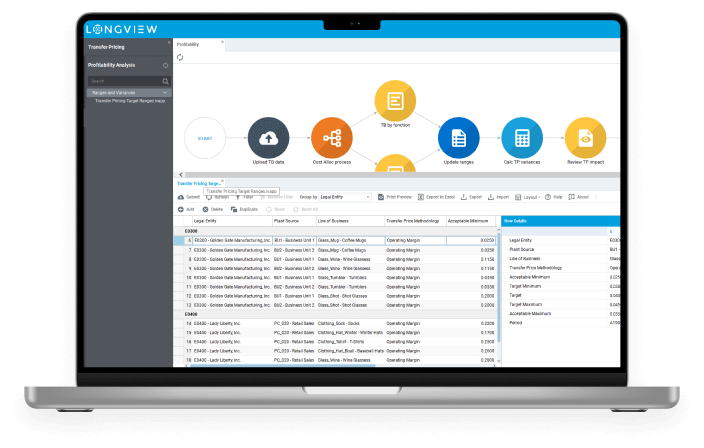Open the toolbar overflow dots menu

[596, 197]
